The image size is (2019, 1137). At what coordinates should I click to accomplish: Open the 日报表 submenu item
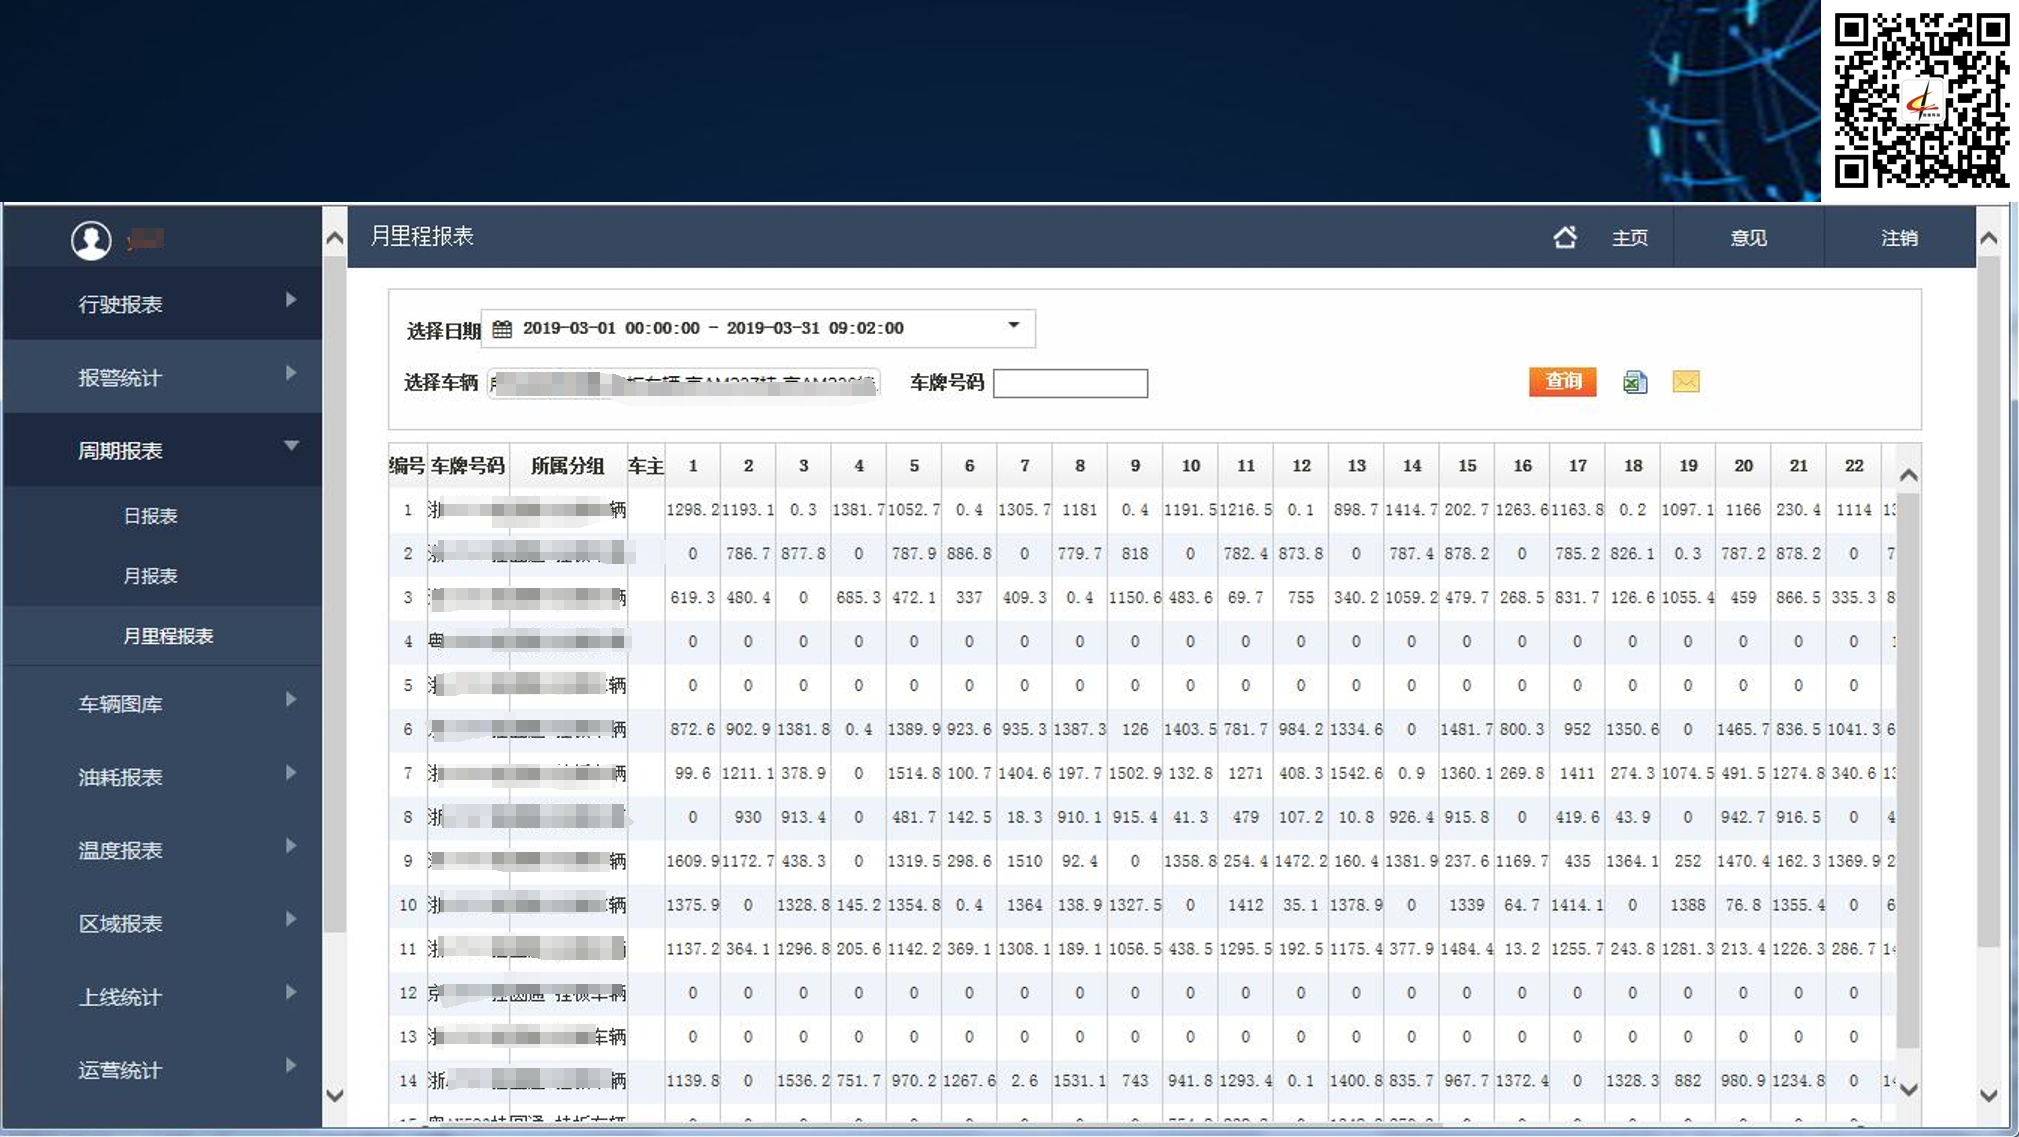tap(150, 516)
